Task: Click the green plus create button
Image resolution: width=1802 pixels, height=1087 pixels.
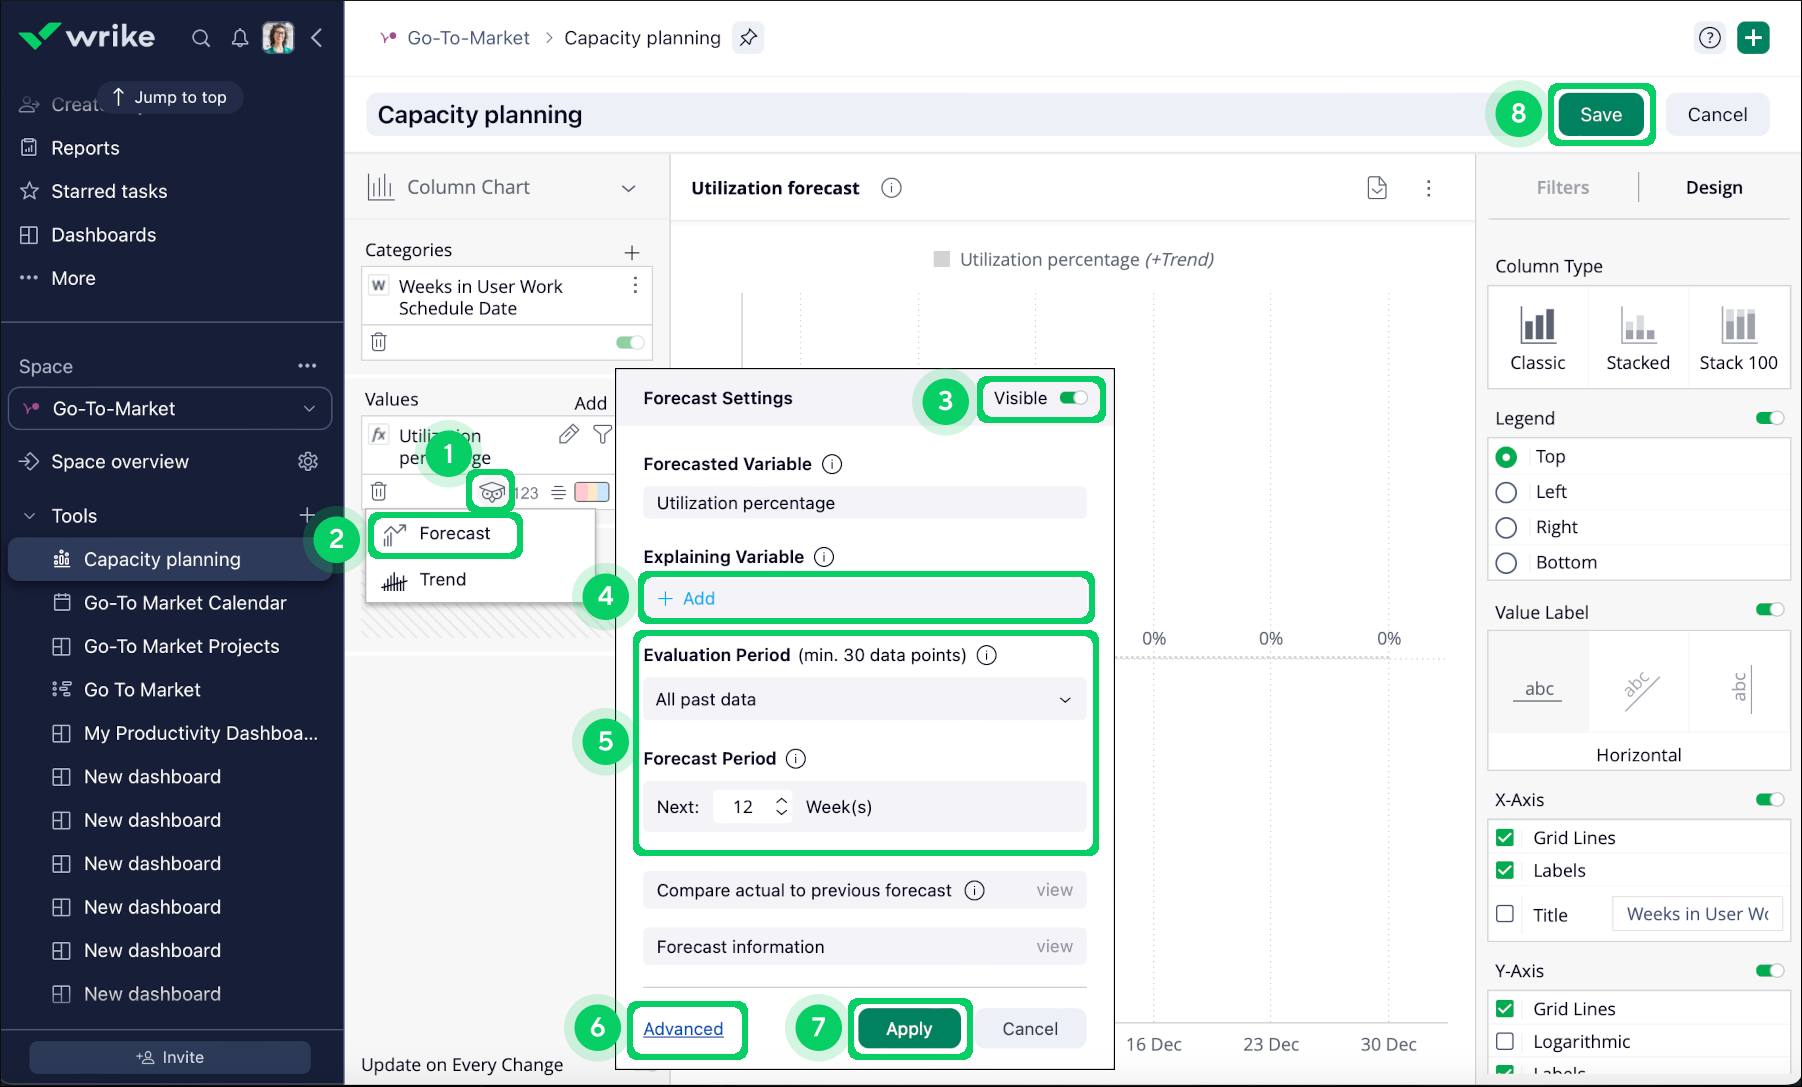Action: [x=1753, y=38]
